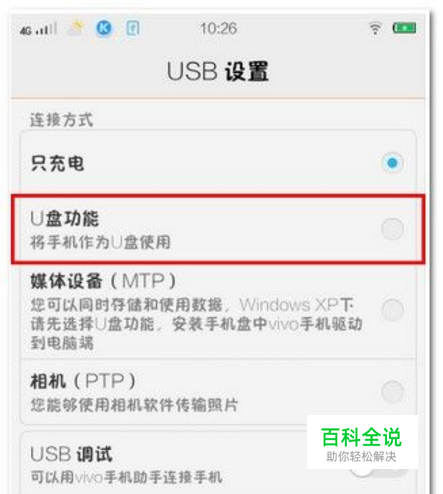Open the blue K app notification icon
Screen dimensions: 443x494
click(104, 28)
